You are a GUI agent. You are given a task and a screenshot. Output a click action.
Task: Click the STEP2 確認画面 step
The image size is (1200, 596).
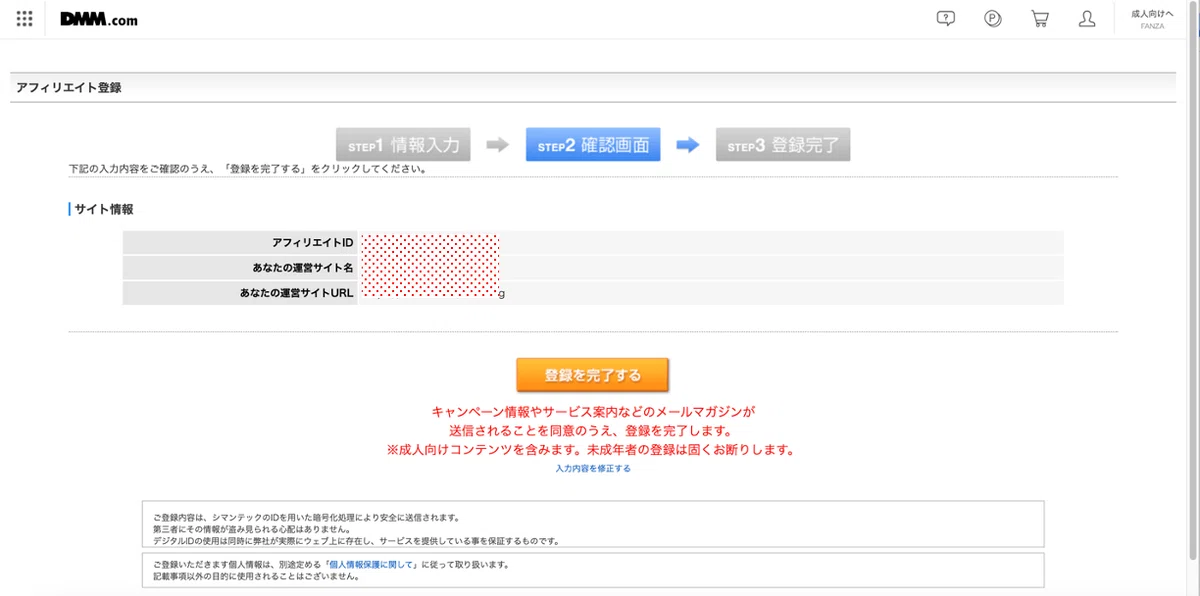[x=593, y=145]
